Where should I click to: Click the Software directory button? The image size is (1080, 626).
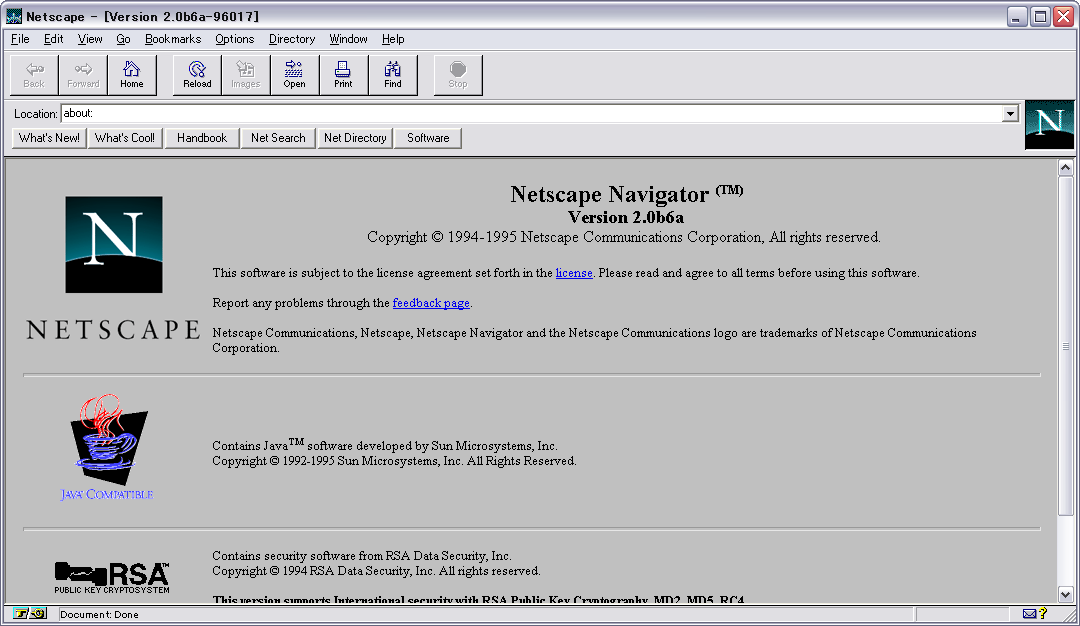click(428, 138)
